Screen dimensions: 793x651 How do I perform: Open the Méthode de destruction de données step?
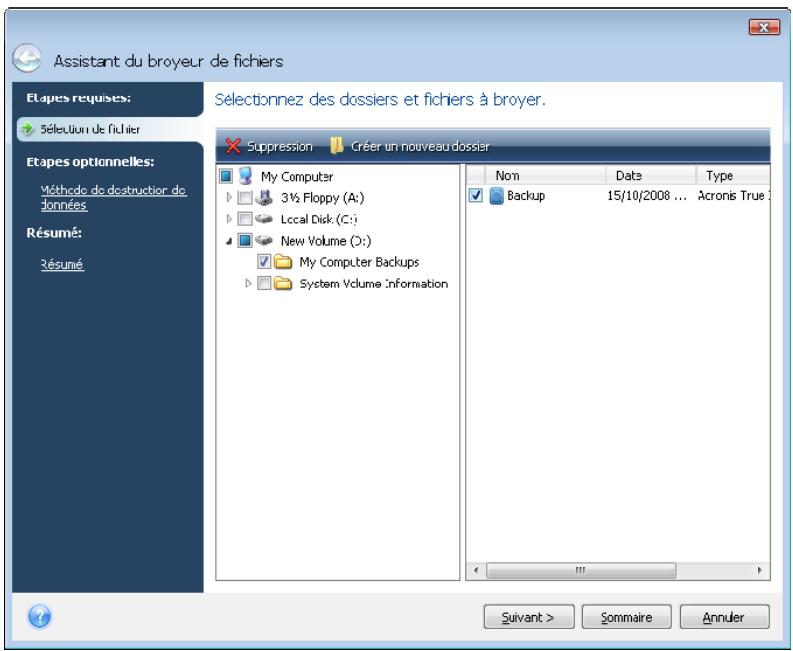click(x=113, y=197)
